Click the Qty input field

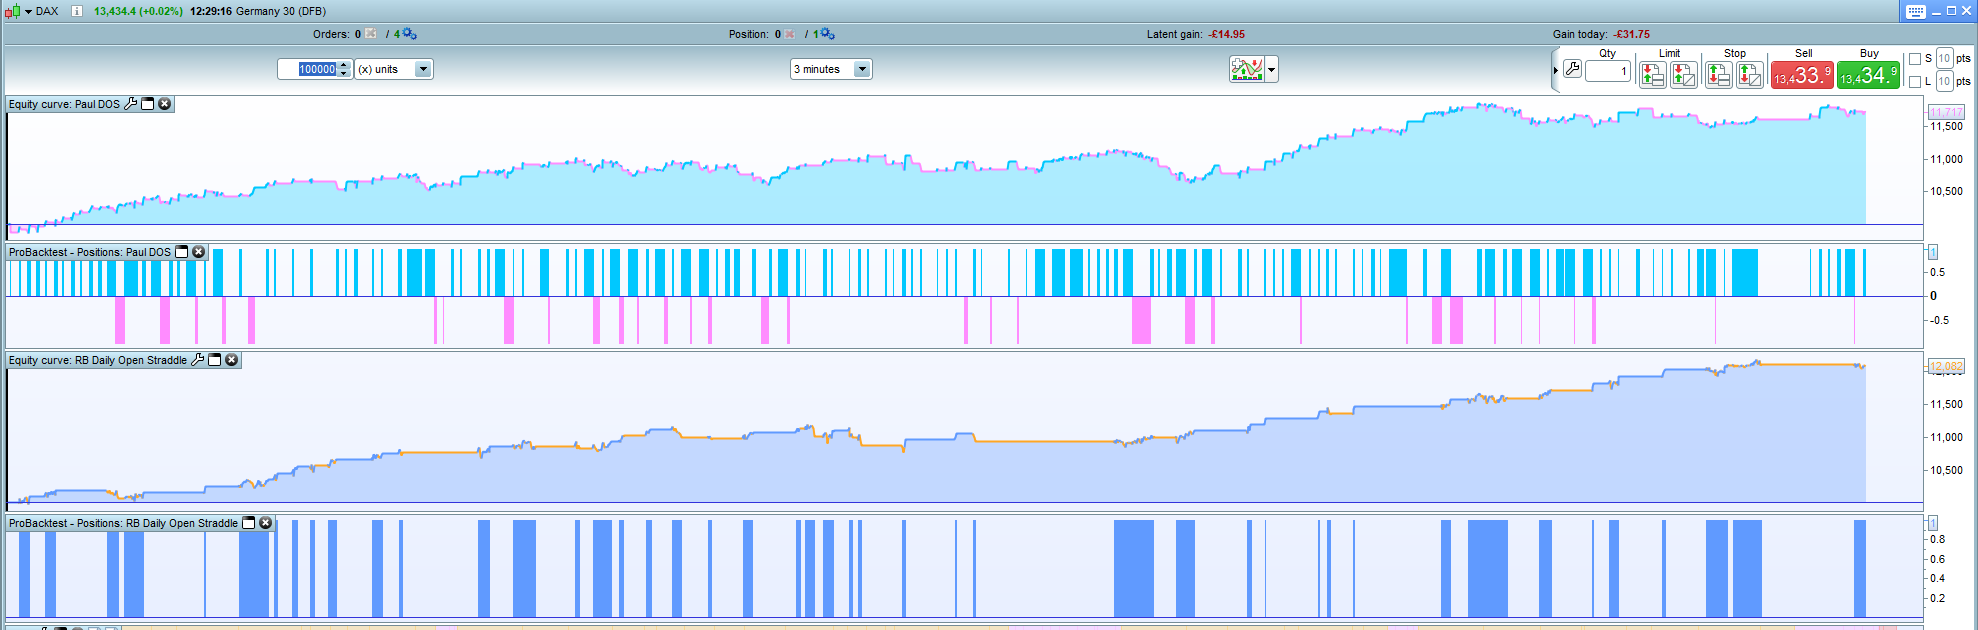pos(1607,71)
